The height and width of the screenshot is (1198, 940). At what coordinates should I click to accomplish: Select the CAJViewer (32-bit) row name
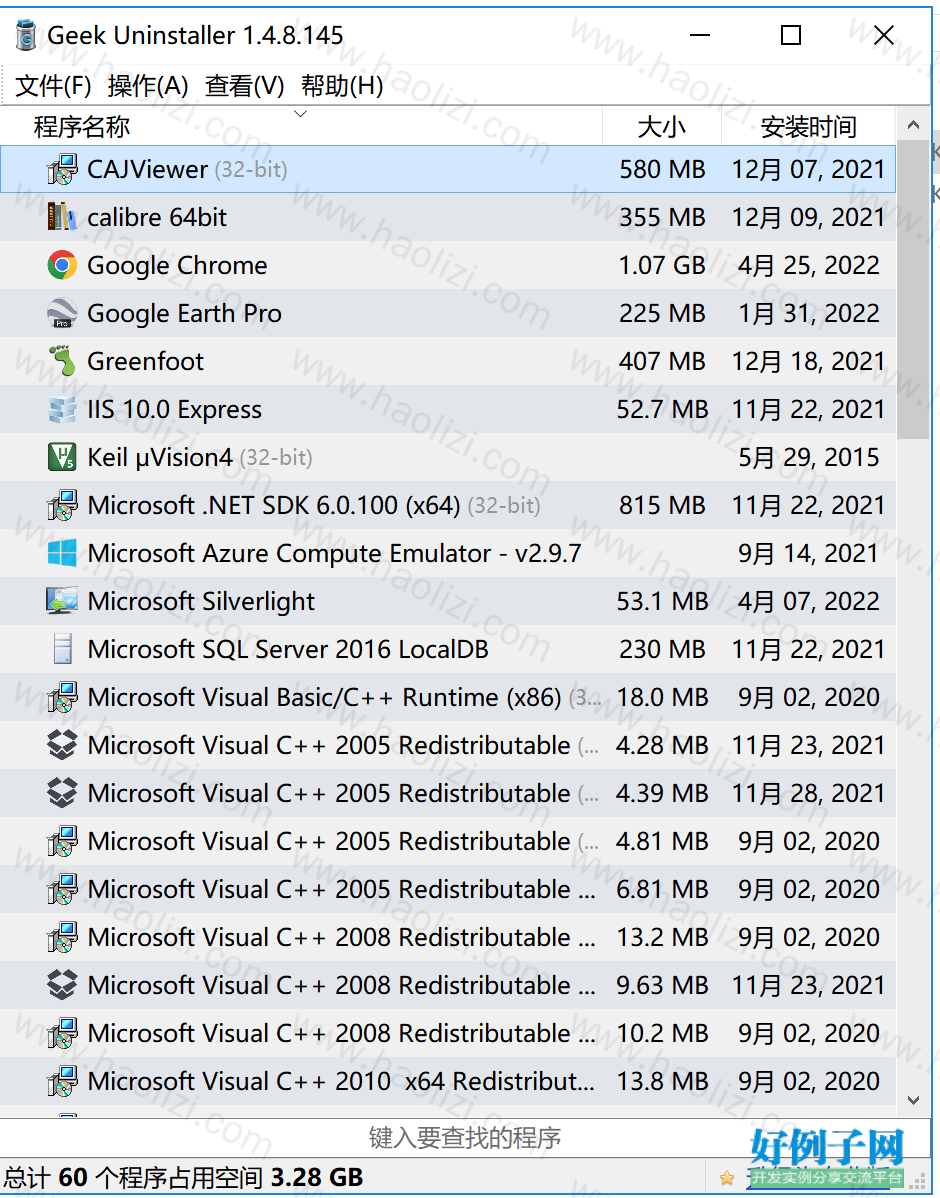(187, 170)
